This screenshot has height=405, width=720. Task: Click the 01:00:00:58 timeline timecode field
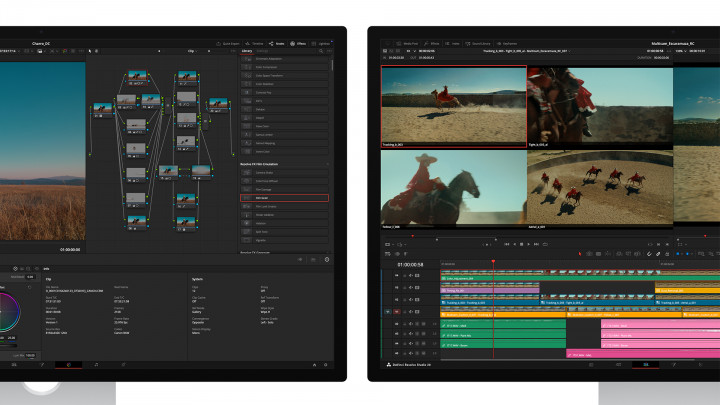(410, 264)
